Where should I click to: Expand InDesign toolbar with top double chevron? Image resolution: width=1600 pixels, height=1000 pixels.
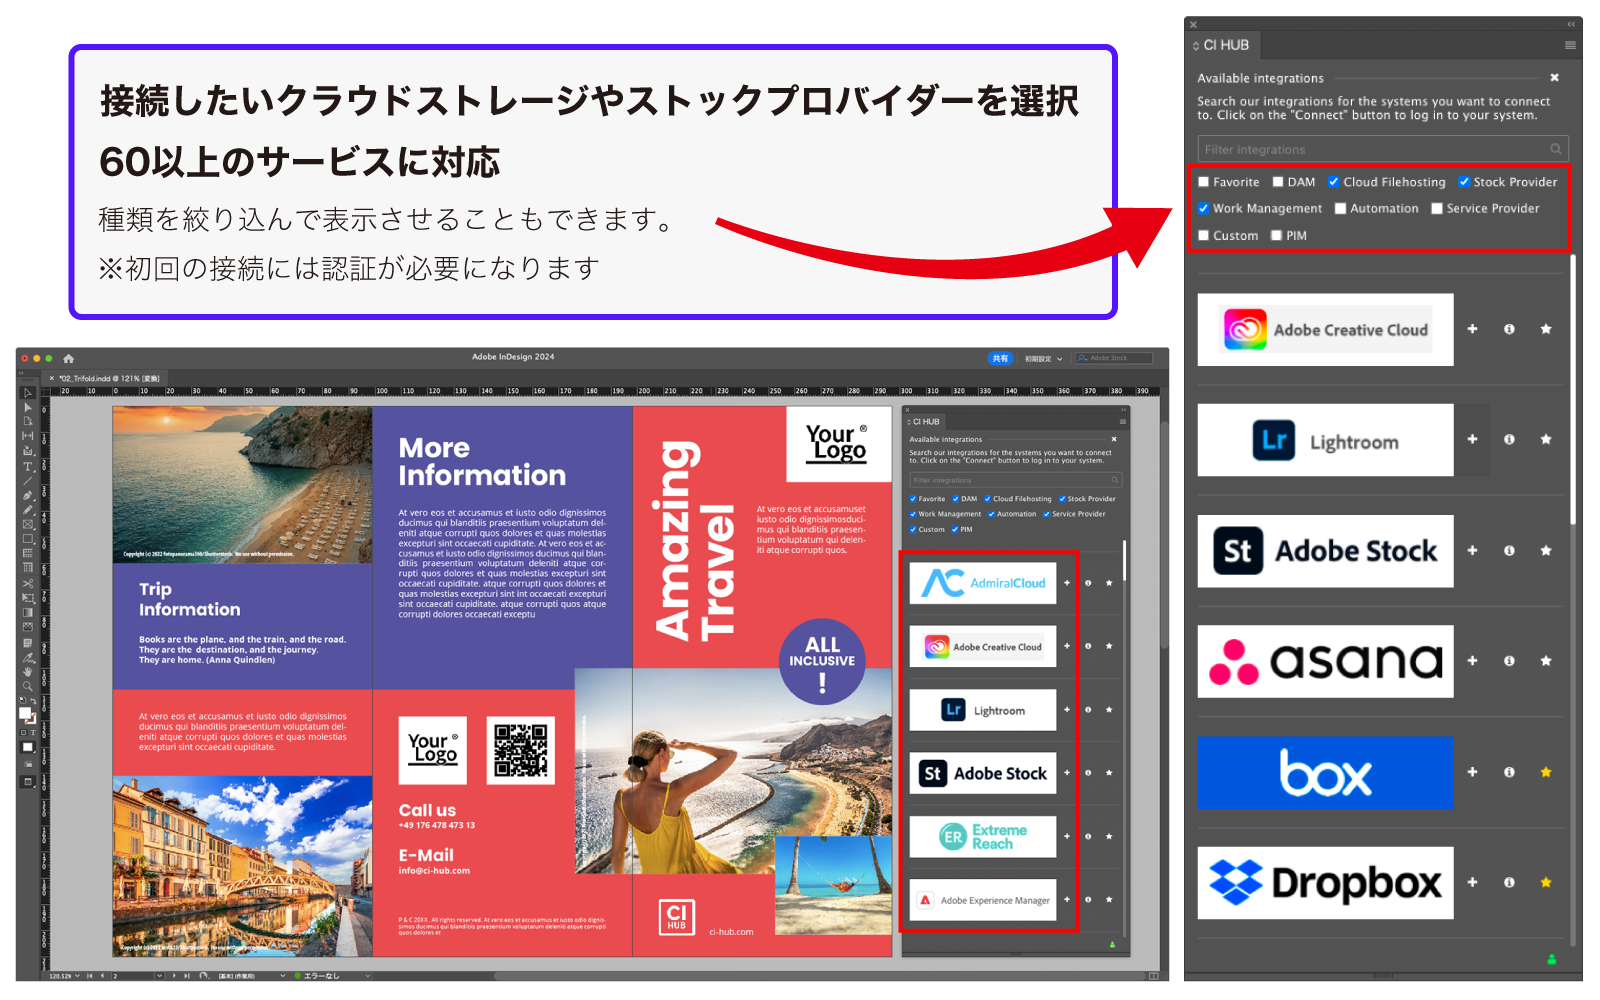tap(23, 372)
